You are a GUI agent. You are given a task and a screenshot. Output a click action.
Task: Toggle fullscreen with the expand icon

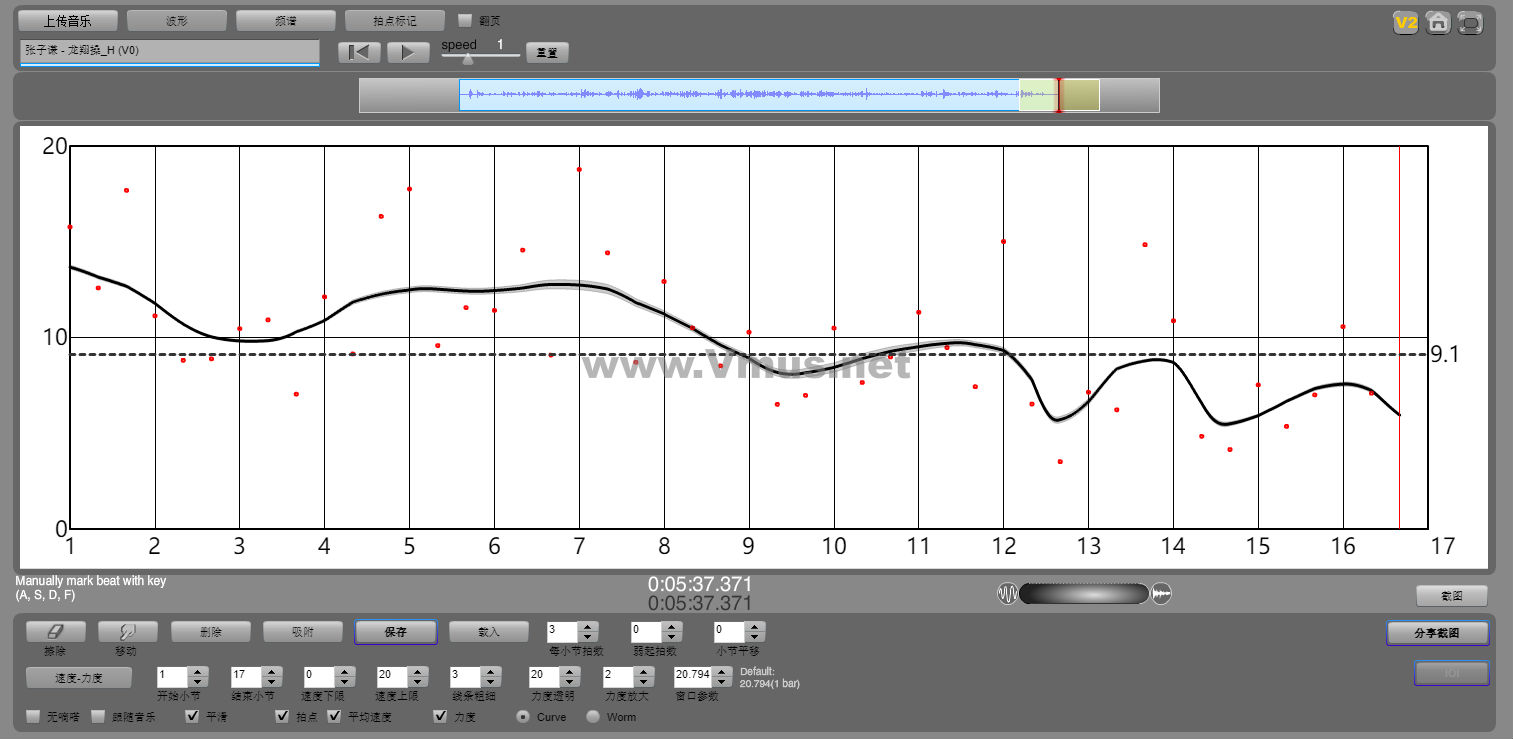coord(1470,23)
